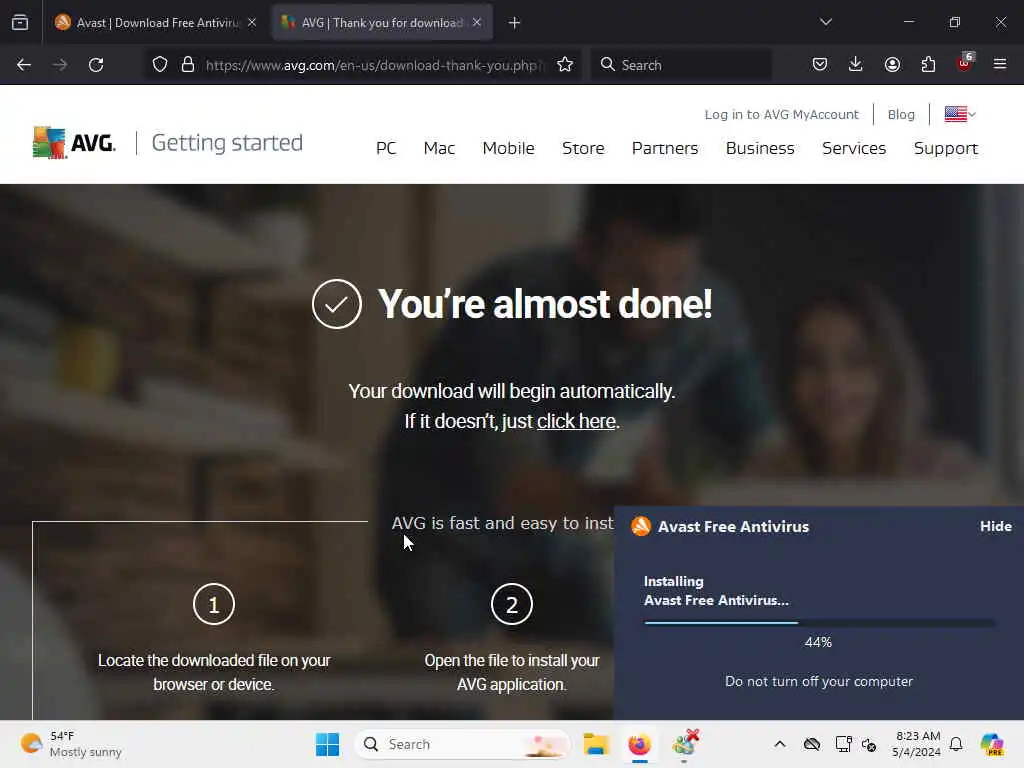
Task: Open the Downloads panel
Action: tap(856, 64)
